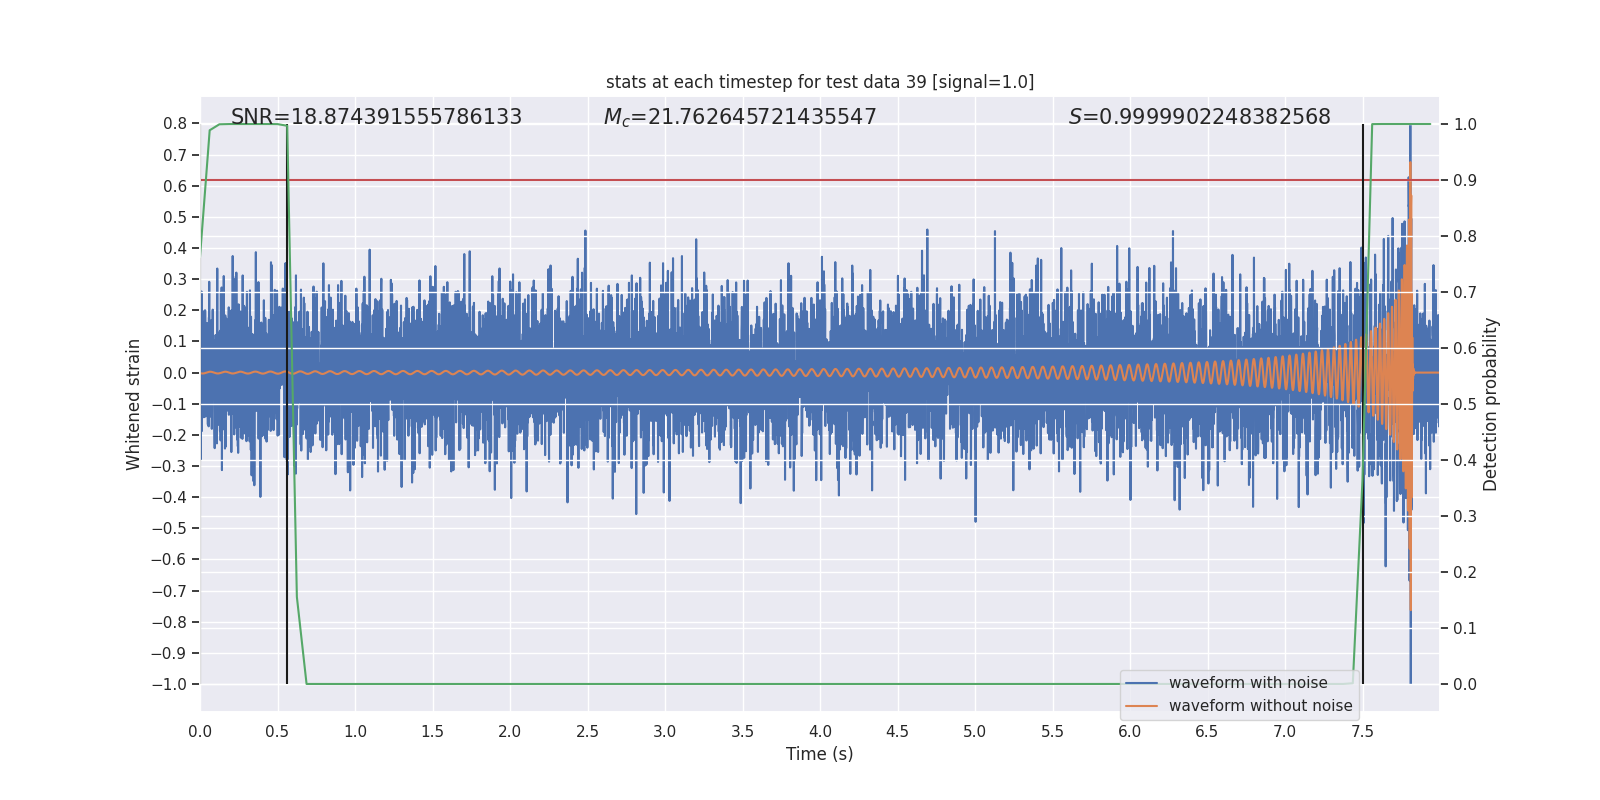The height and width of the screenshot is (800, 1600).
Task: Click the 'Time (s)' x-axis label
Action: [x=819, y=754]
